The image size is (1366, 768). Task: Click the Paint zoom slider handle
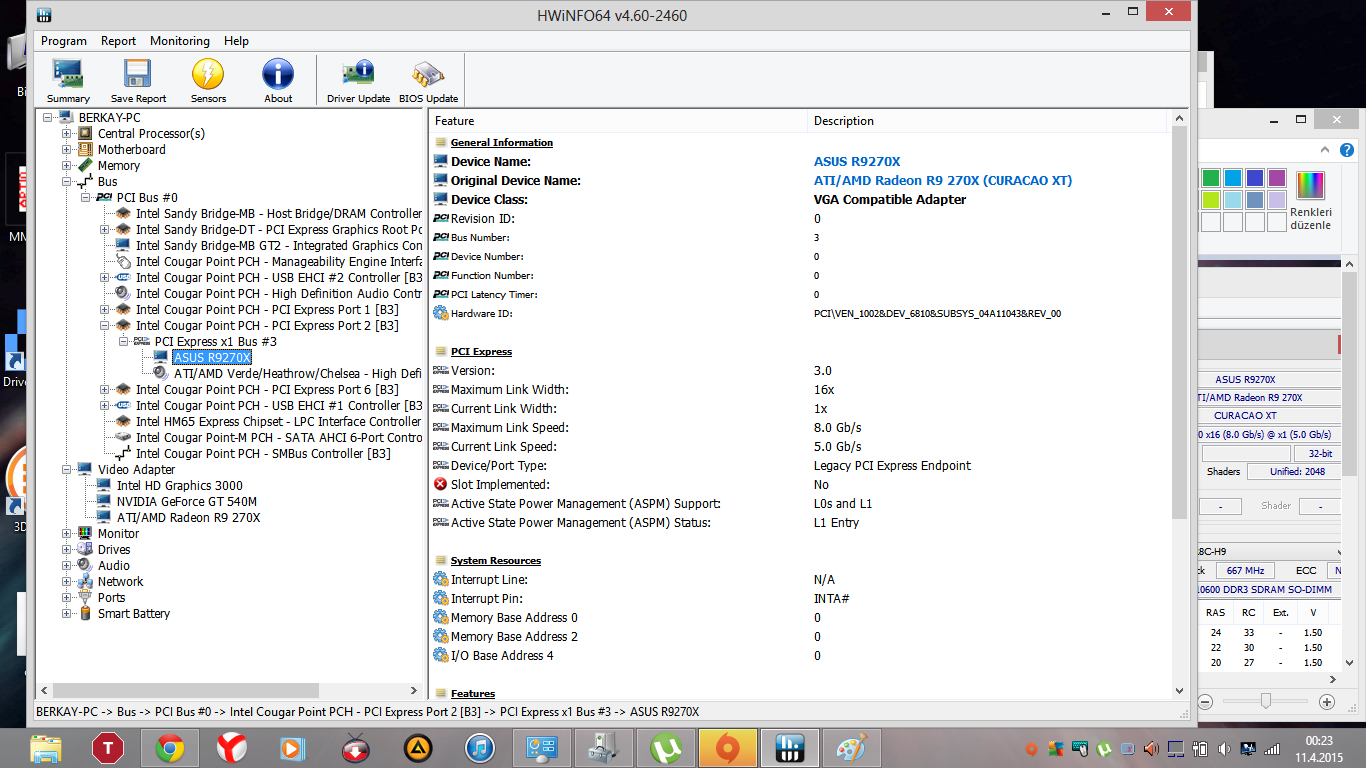1265,701
